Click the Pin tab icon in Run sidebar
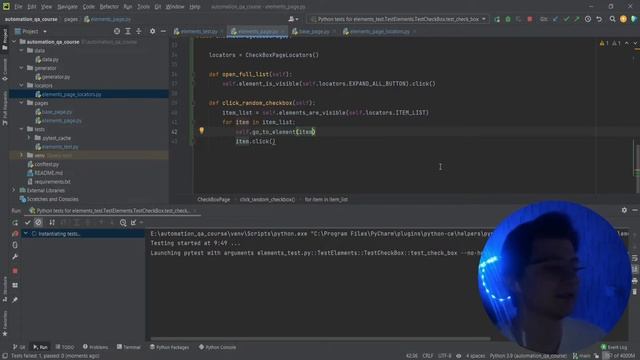 [15, 300]
